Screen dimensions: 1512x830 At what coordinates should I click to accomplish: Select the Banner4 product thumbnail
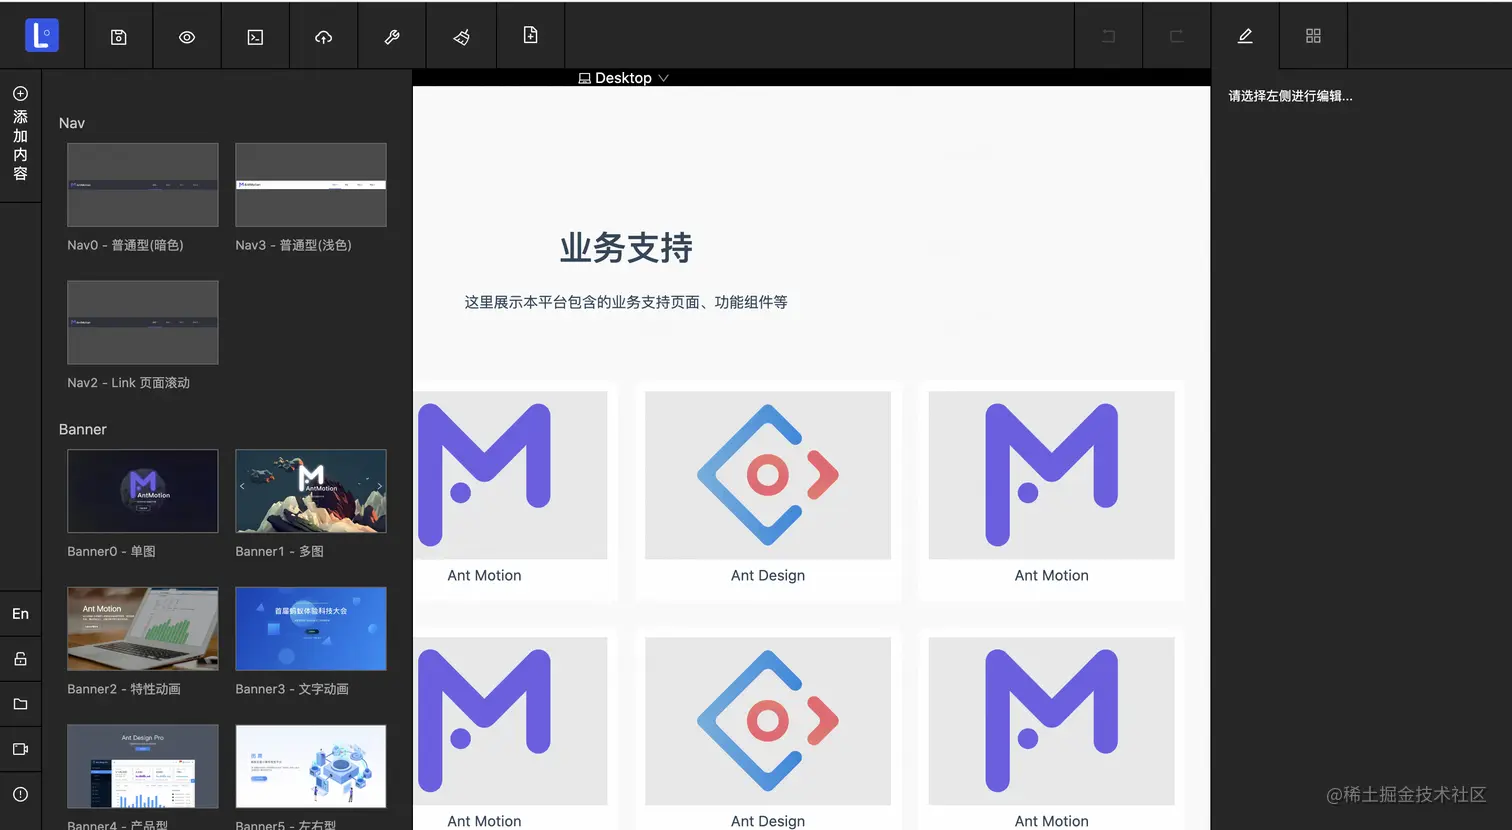143,766
